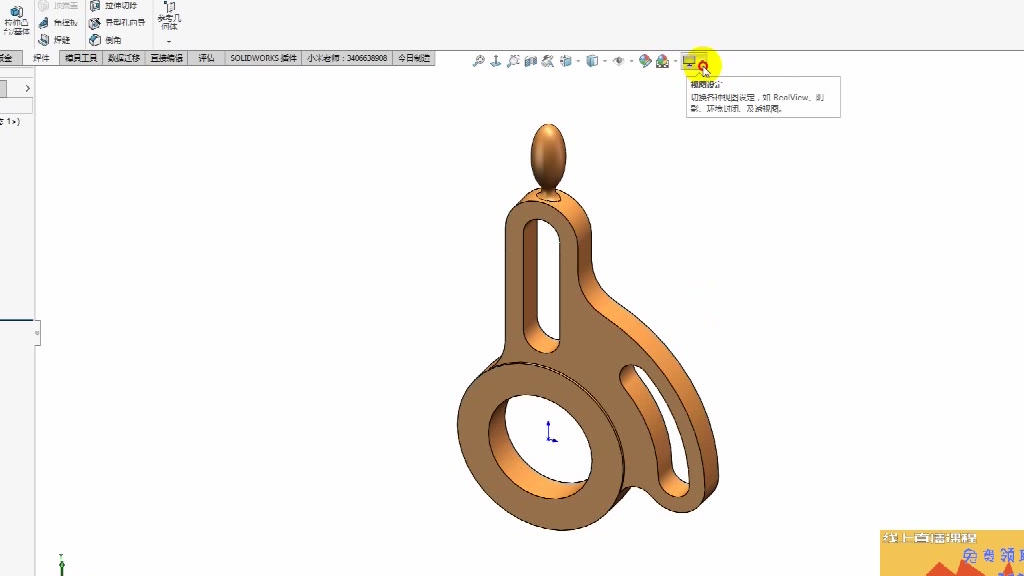Viewport: 1024px width, 576px height.
Task: Open the 参考几何体 reference geometry tool
Action: tap(169, 17)
